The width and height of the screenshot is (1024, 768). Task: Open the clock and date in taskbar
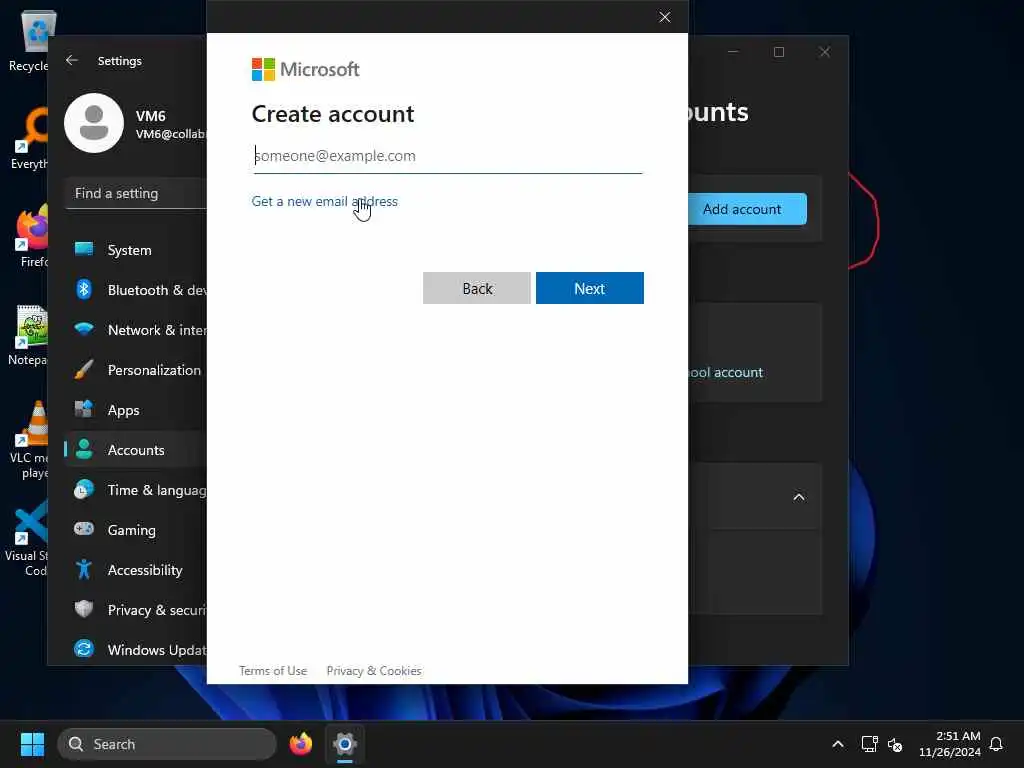950,744
